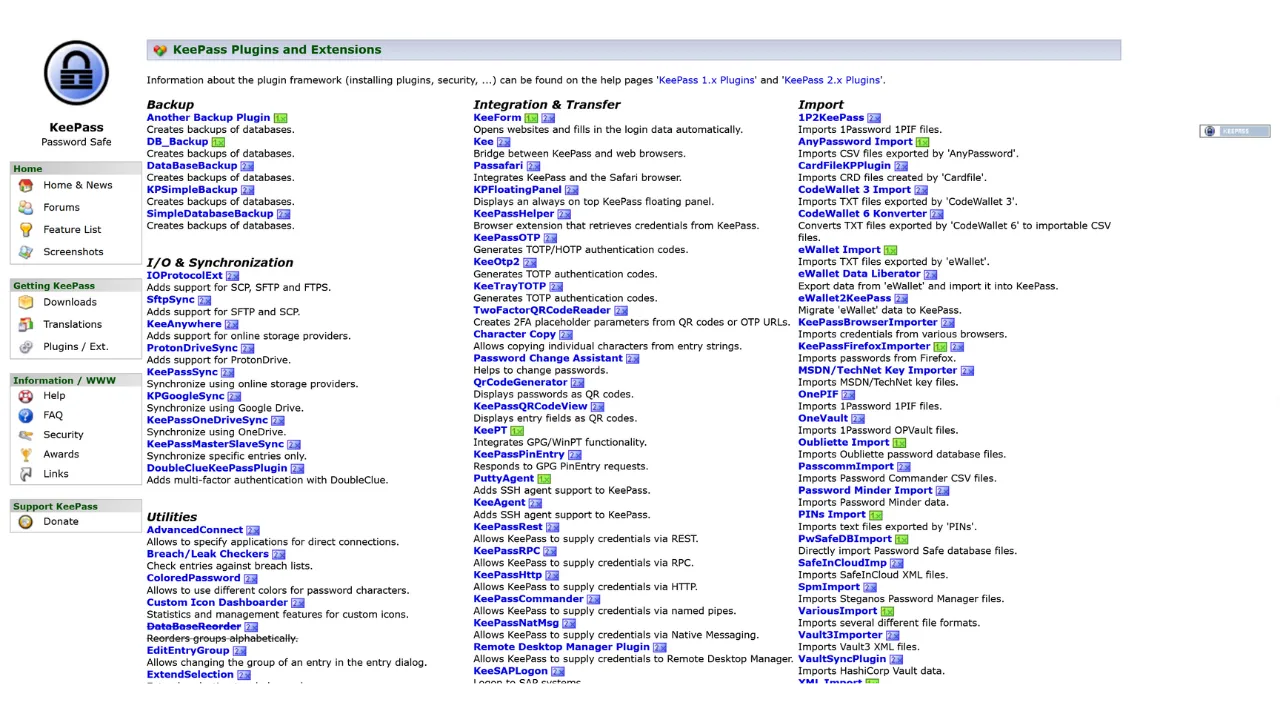Click the small KeePass banner at right
The image size is (1280, 714).
pyautogui.click(x=1234, y=131)
